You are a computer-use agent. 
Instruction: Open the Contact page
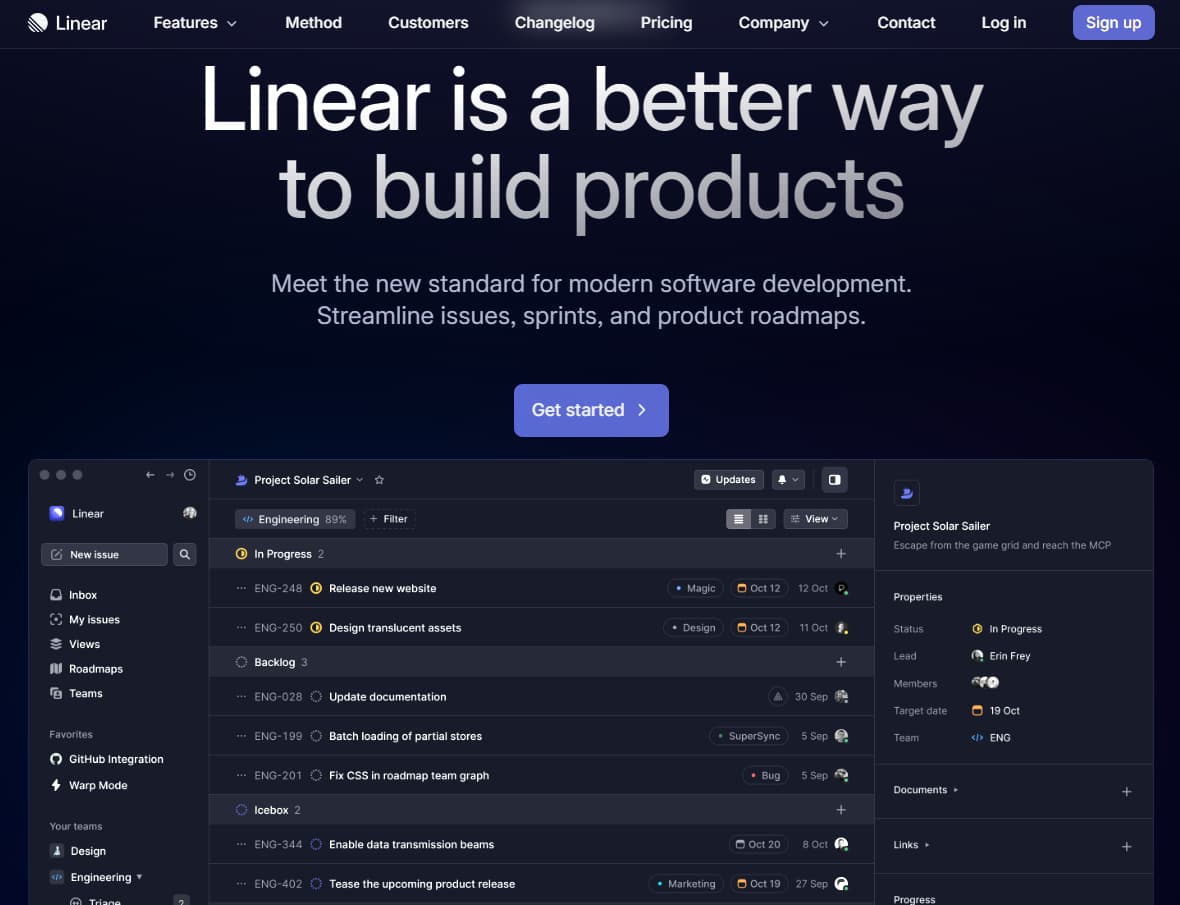point(906,23)
